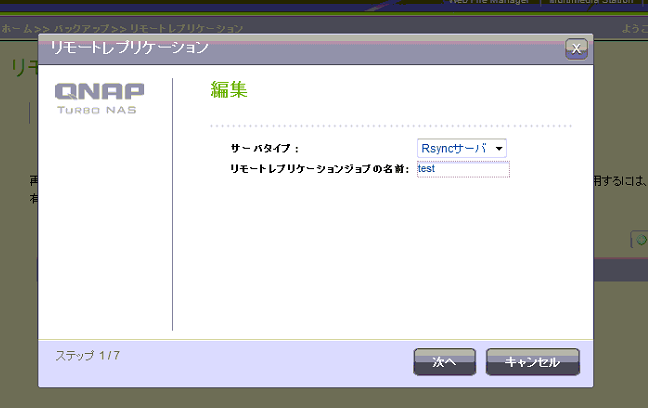648x408 pixels.
Task: Close the リモートレプリケーション dialog with X
Action: tap(575, 47)
